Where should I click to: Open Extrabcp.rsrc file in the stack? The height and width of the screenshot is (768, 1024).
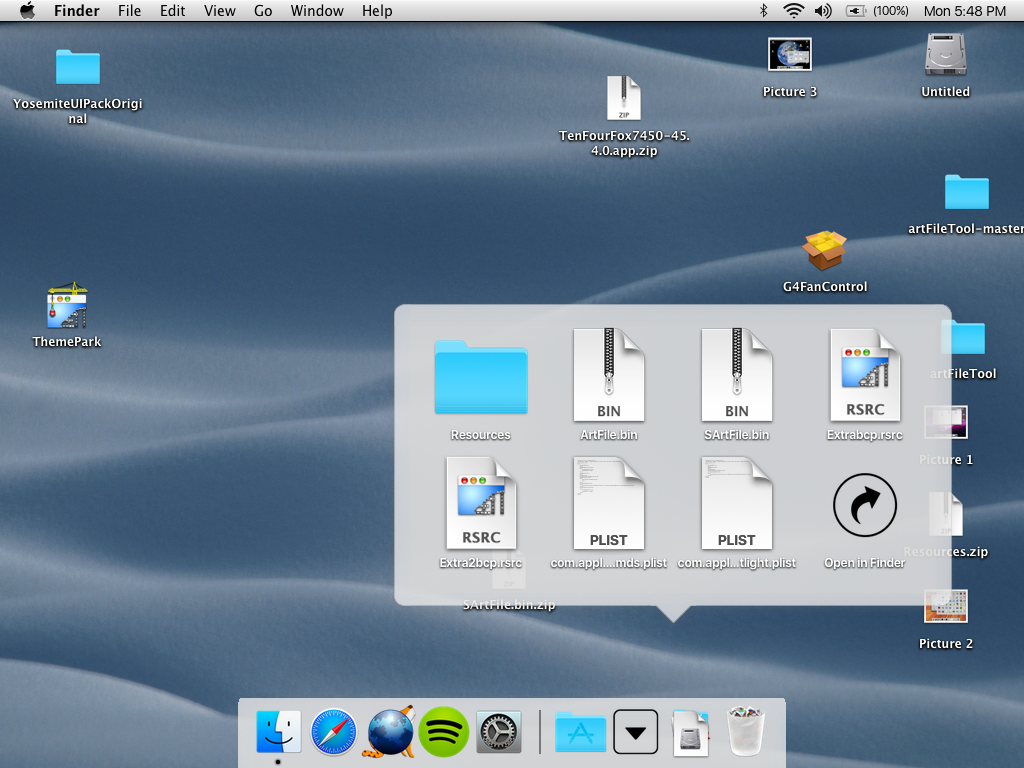pos(865,375)
